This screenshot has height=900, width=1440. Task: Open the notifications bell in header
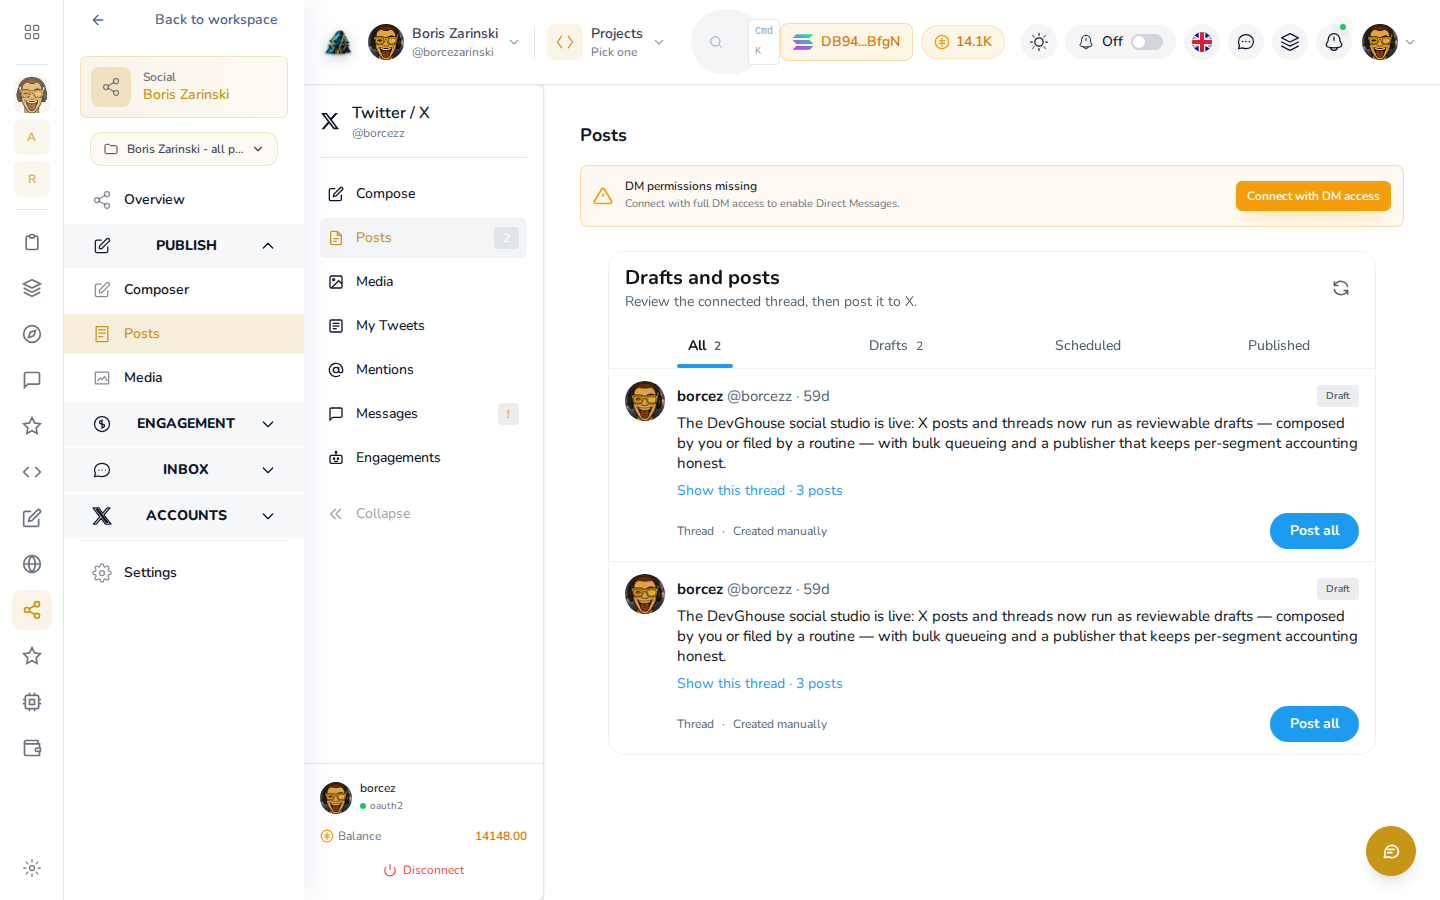pos(1334,42)
